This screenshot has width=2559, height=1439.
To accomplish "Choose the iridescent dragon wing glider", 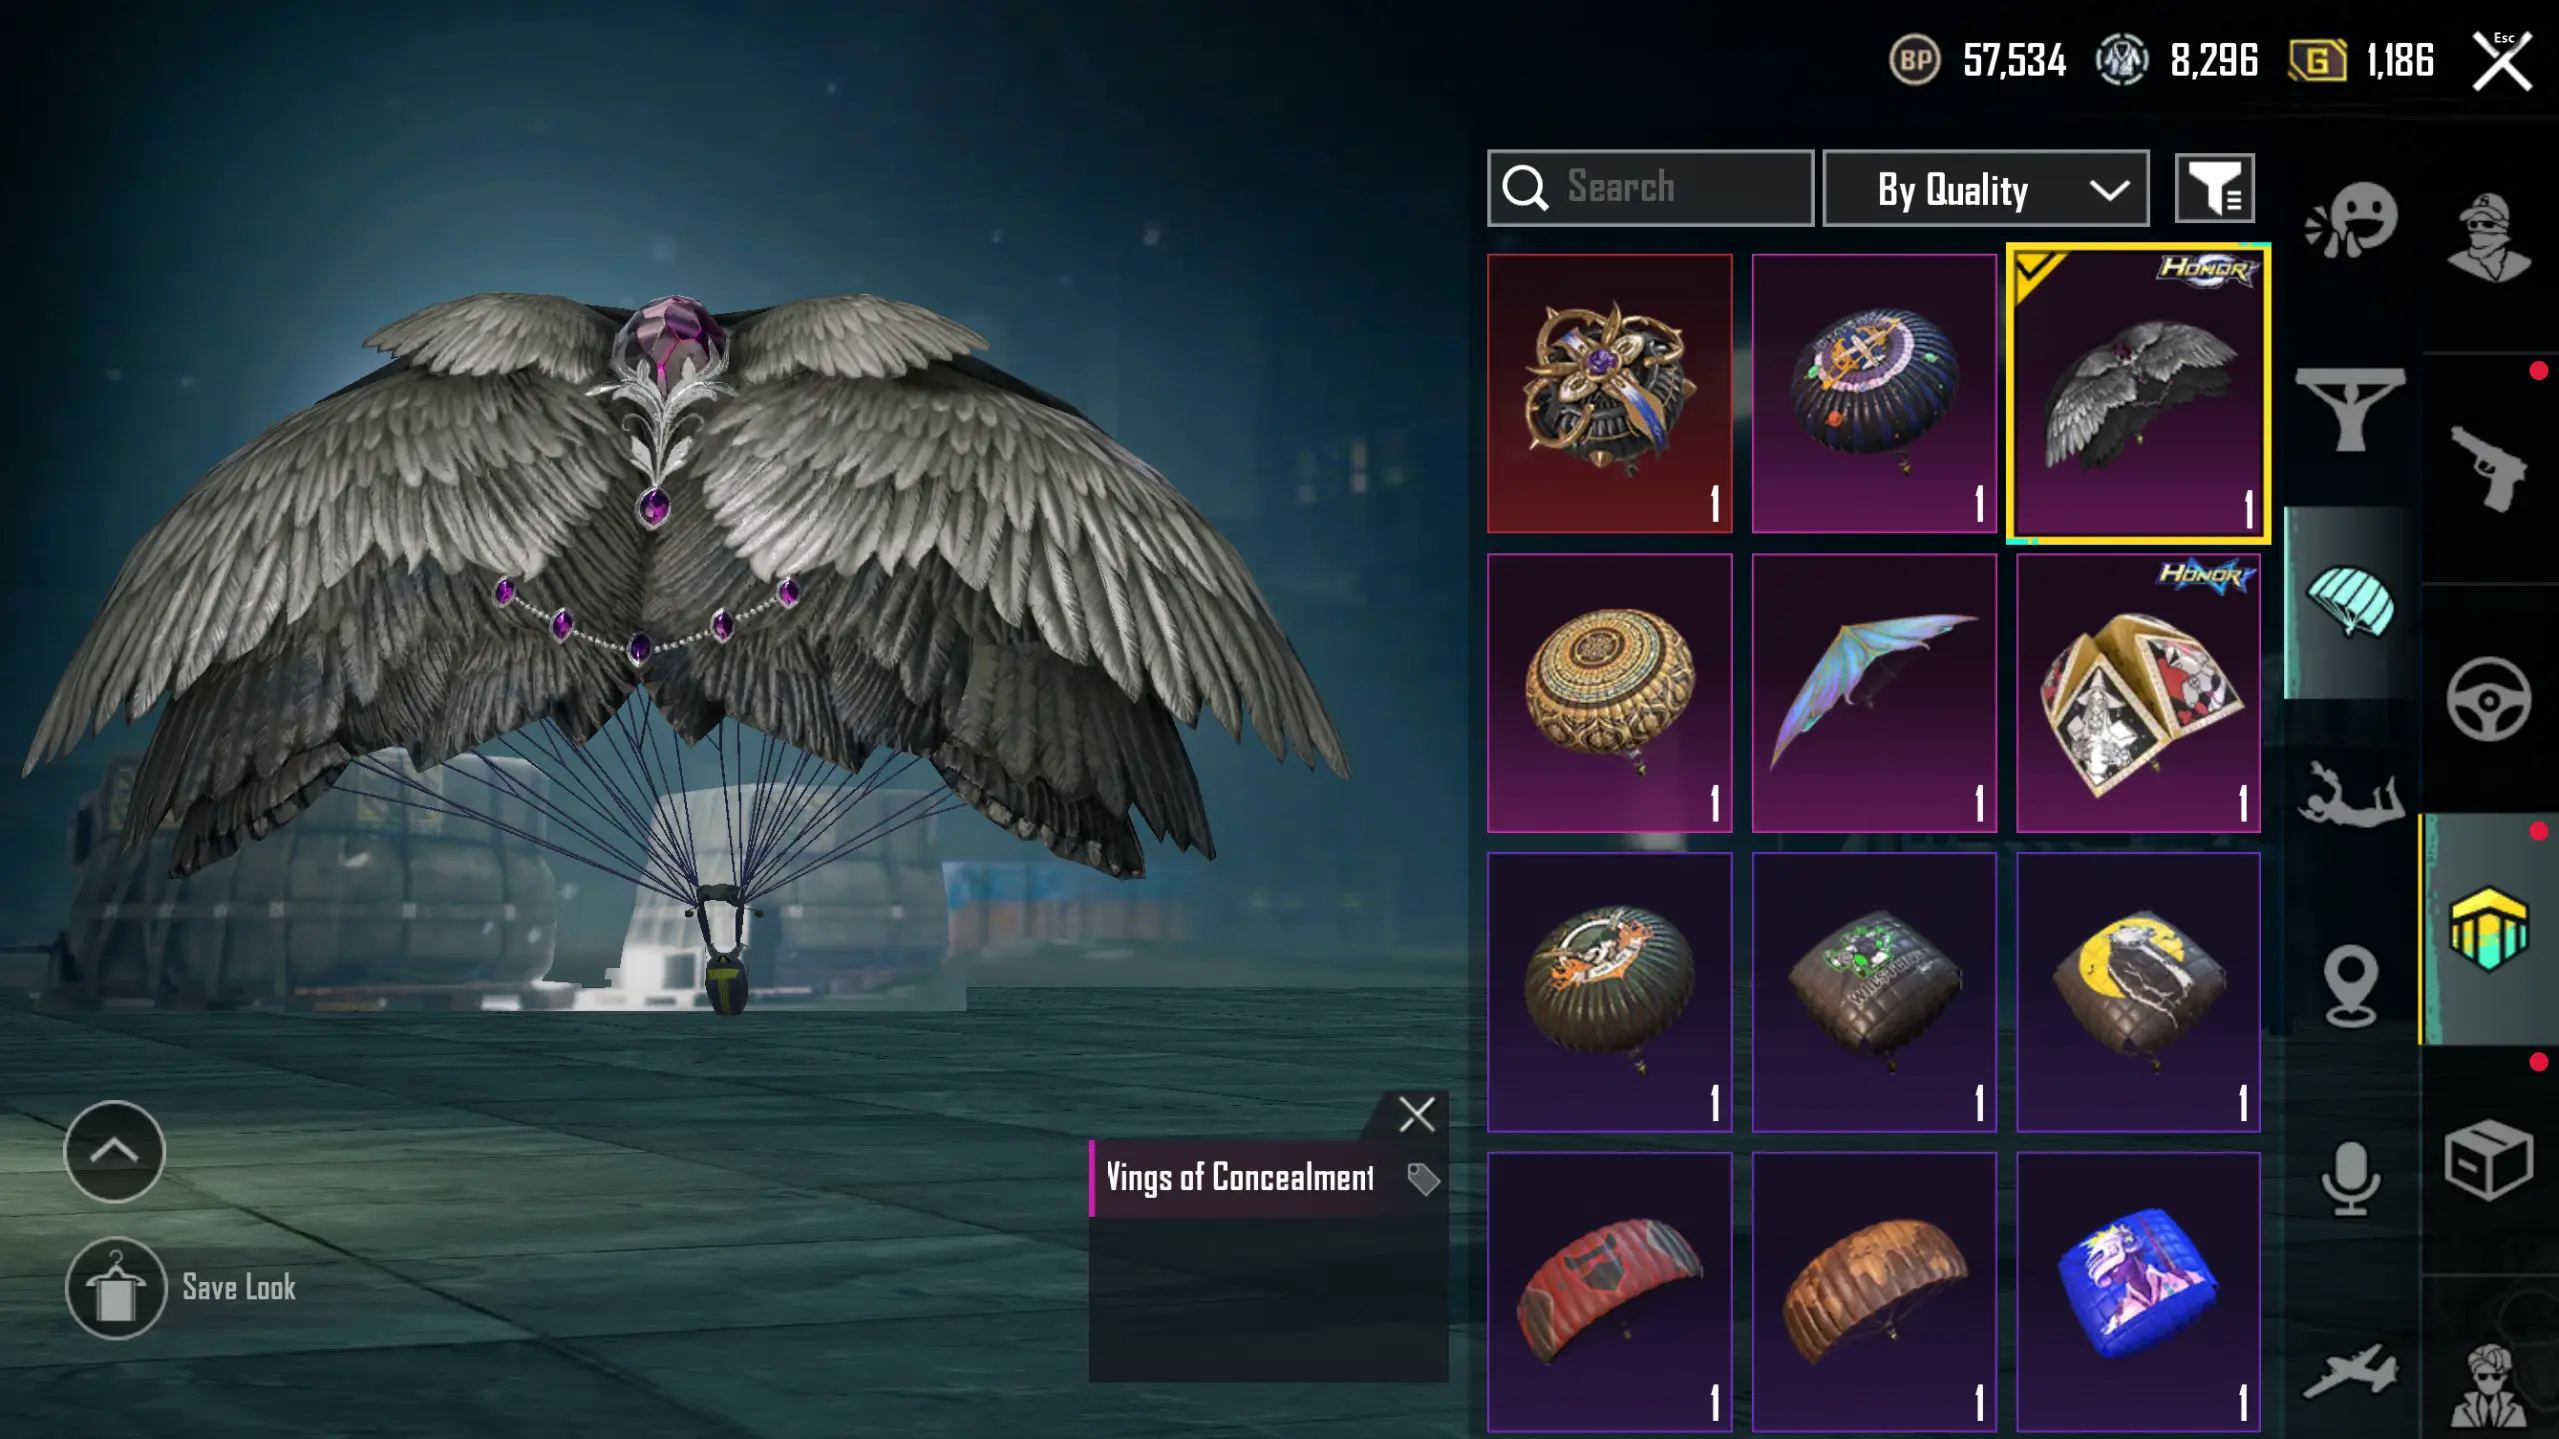I will pyautogui.click(x=1873, y=693).
